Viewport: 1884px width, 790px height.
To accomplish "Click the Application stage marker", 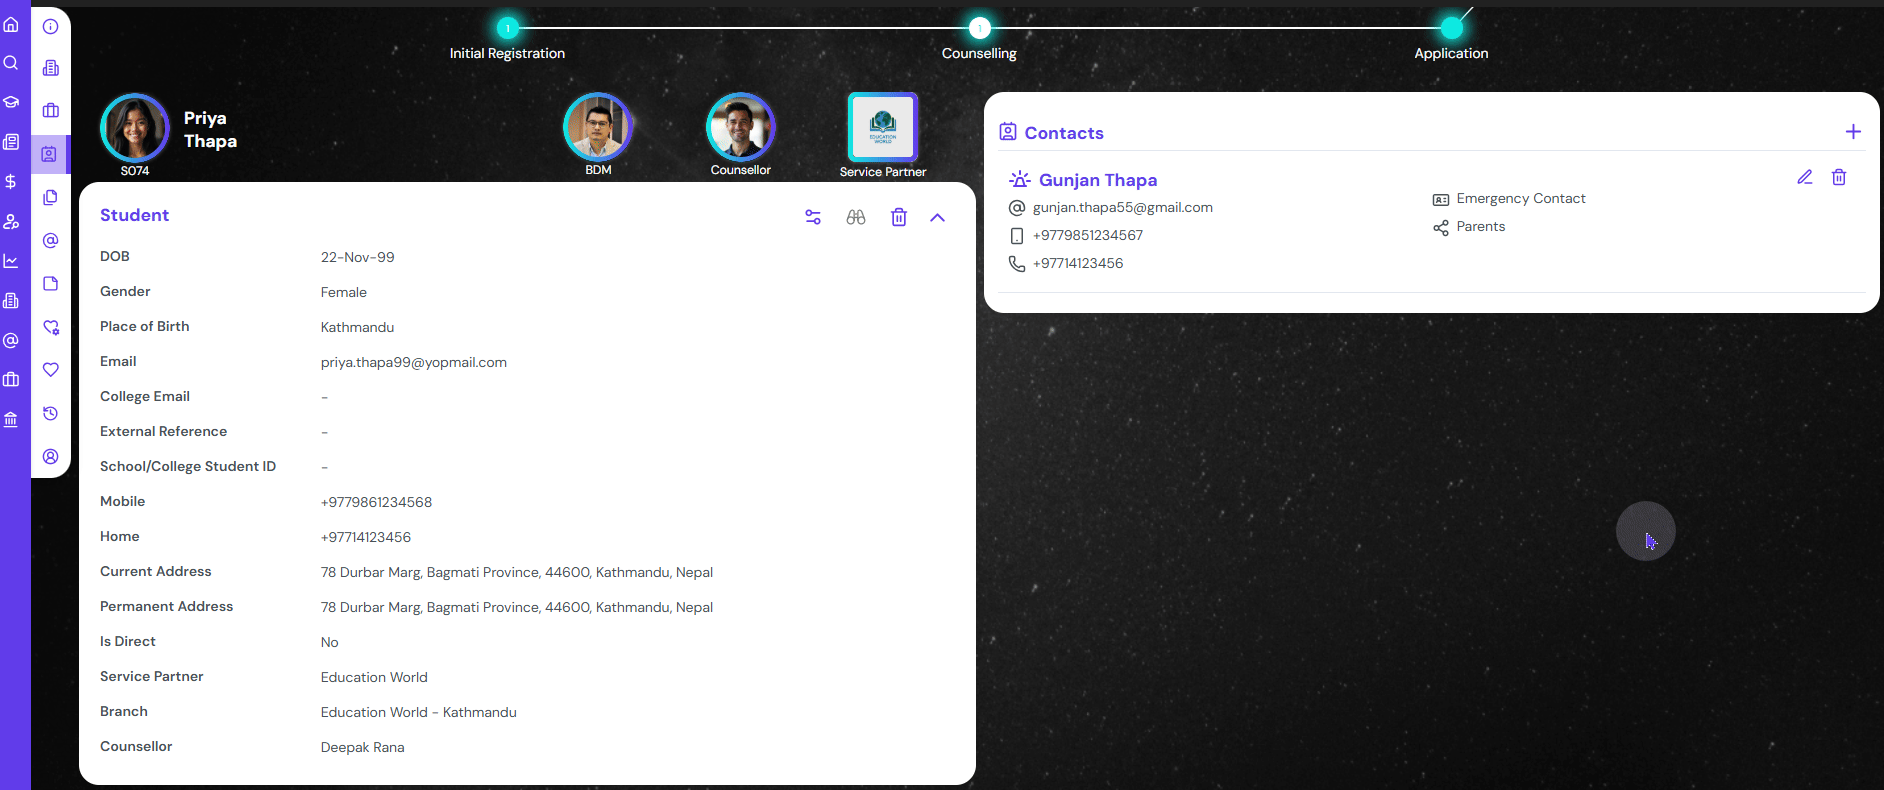I will 1451,28.
